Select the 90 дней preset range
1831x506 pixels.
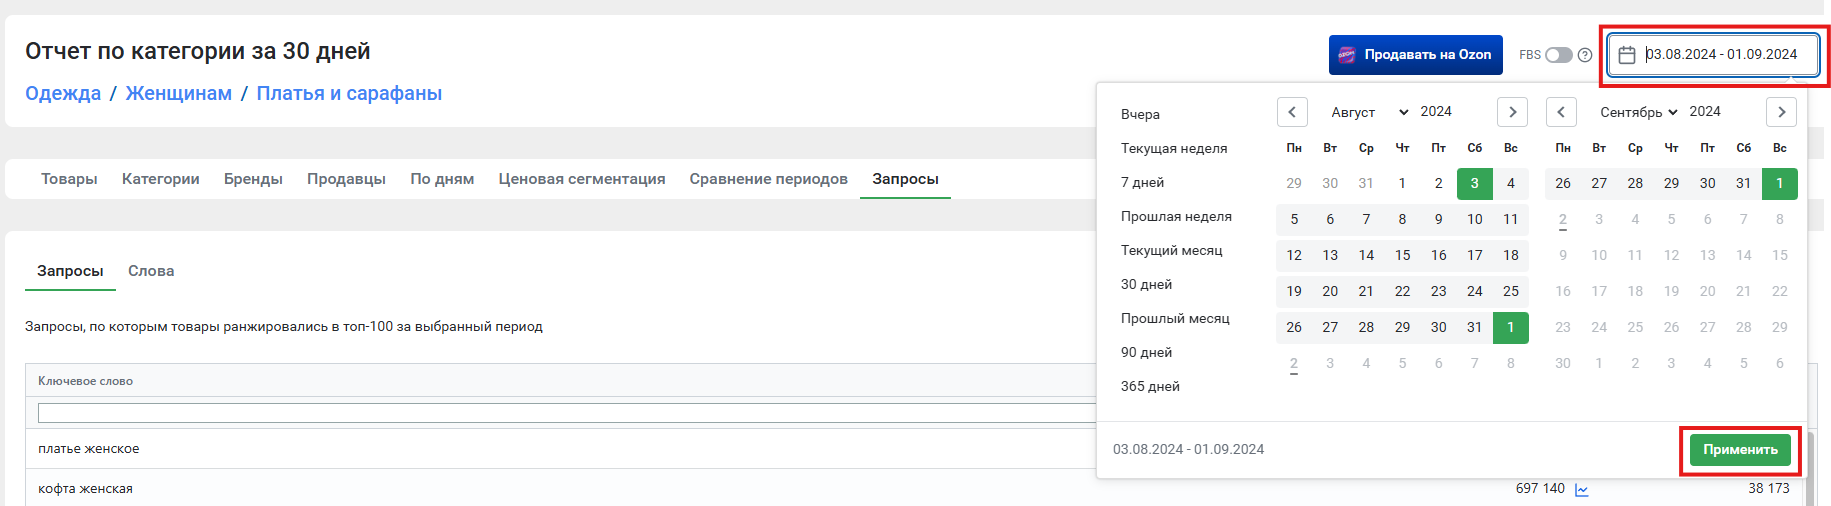click(1146, 352)
